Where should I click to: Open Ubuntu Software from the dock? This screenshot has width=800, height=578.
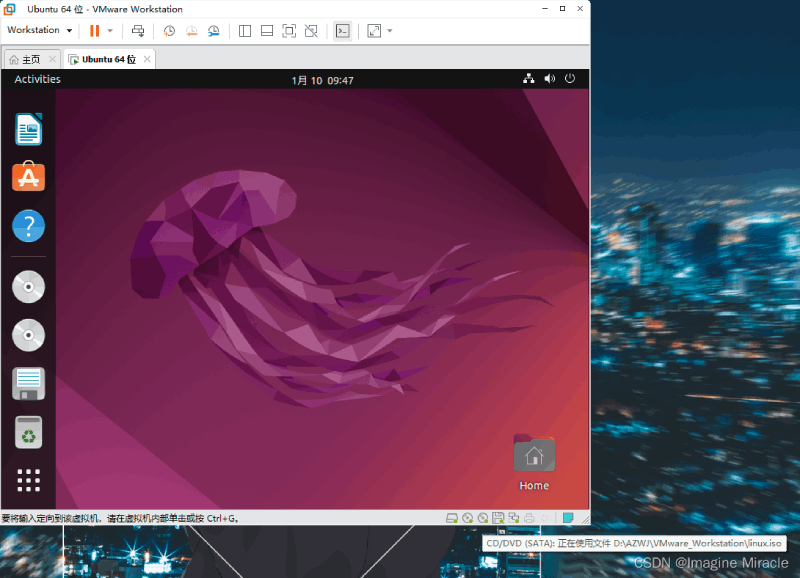click(x=29, y=177)
